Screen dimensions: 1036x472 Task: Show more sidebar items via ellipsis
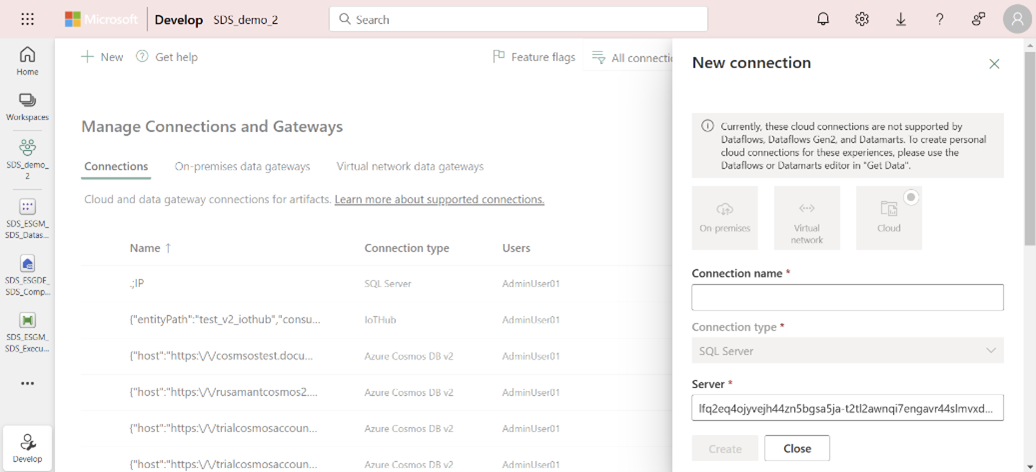coord(27,383)
